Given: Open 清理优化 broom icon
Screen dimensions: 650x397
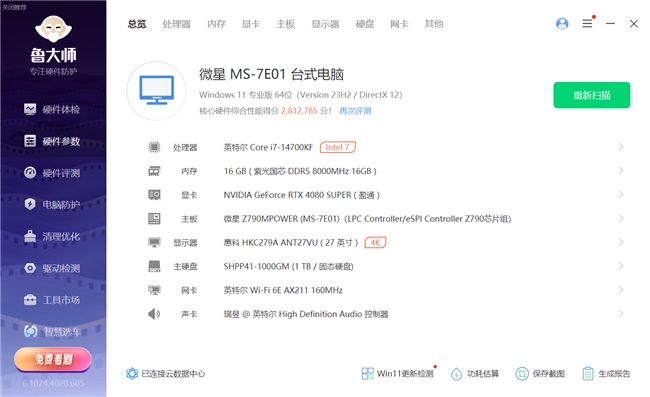Looking at the screenshot, I should (x=30, y=236).
